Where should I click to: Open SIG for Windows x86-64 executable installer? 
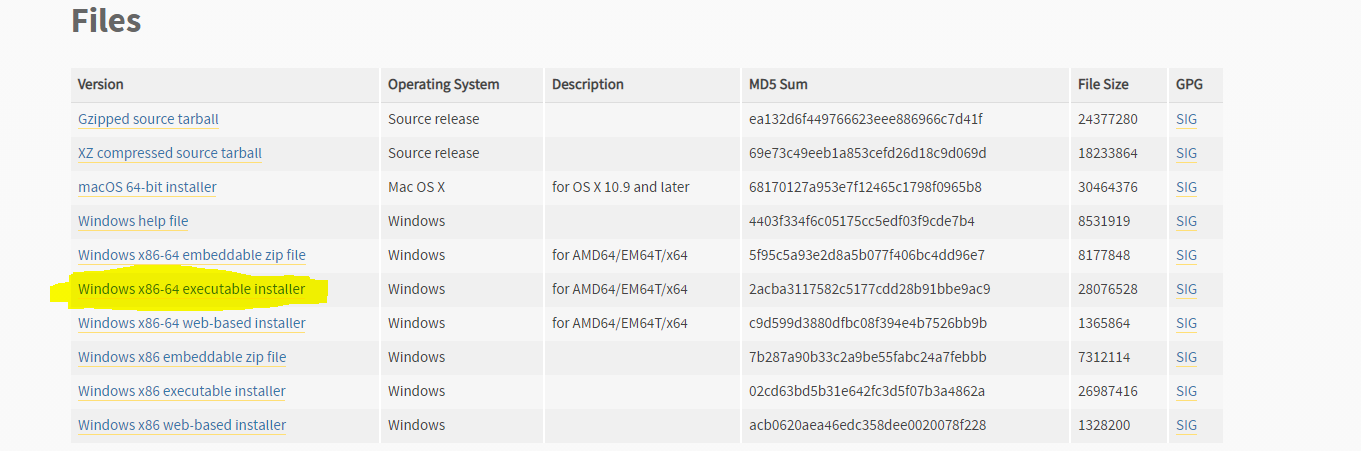pyautogui.click(x=1186, y=289)
